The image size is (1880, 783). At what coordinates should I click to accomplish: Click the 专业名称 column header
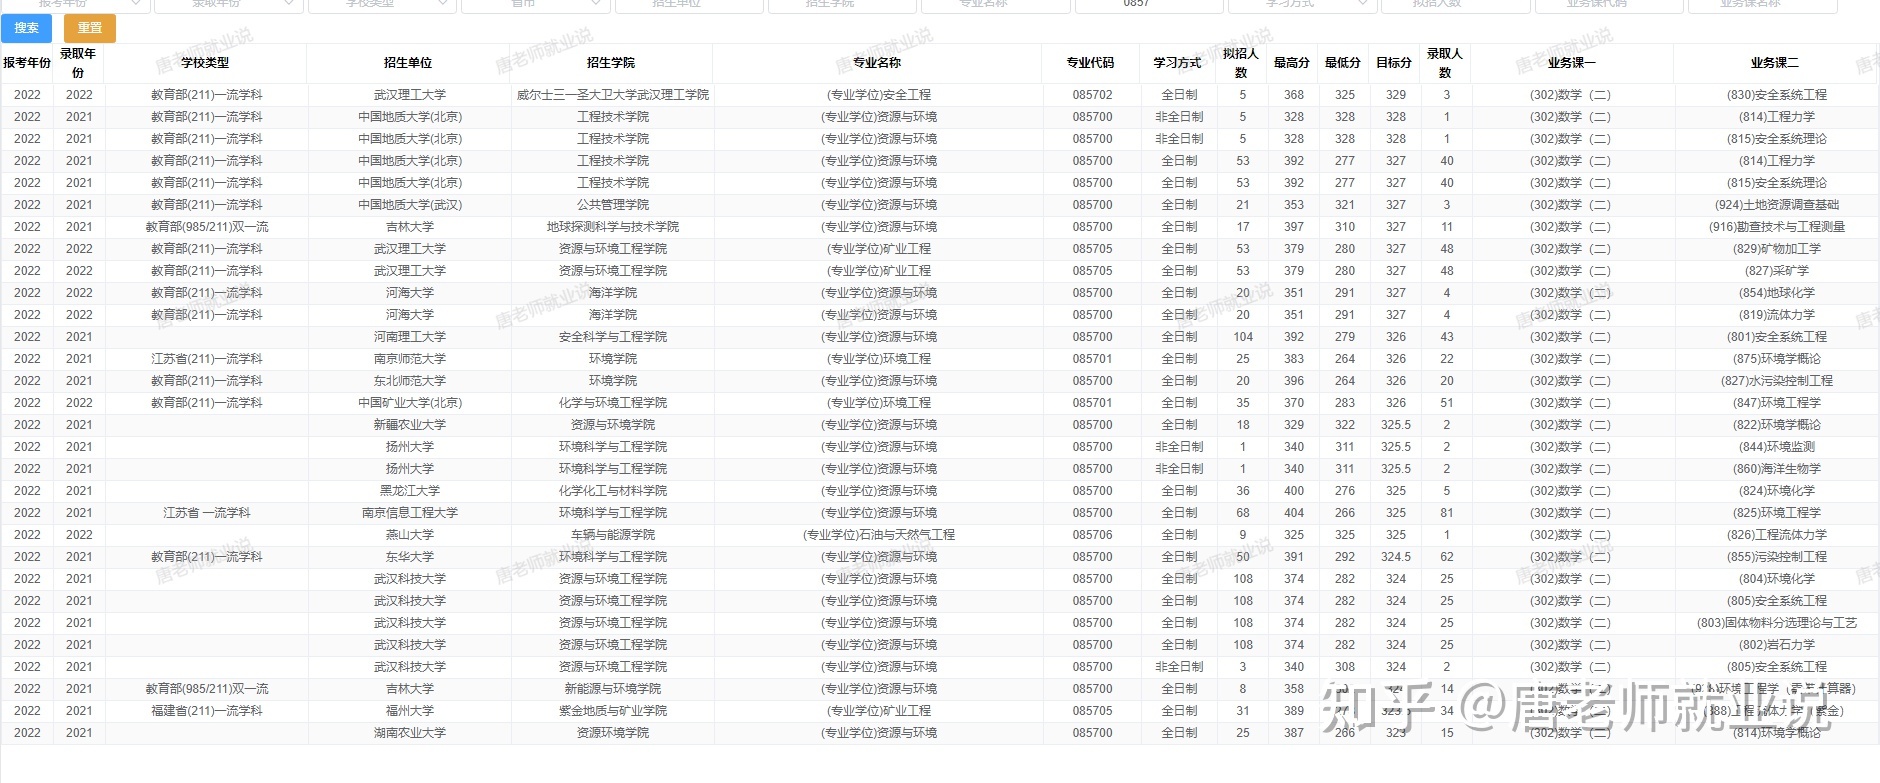click(877, 62)
